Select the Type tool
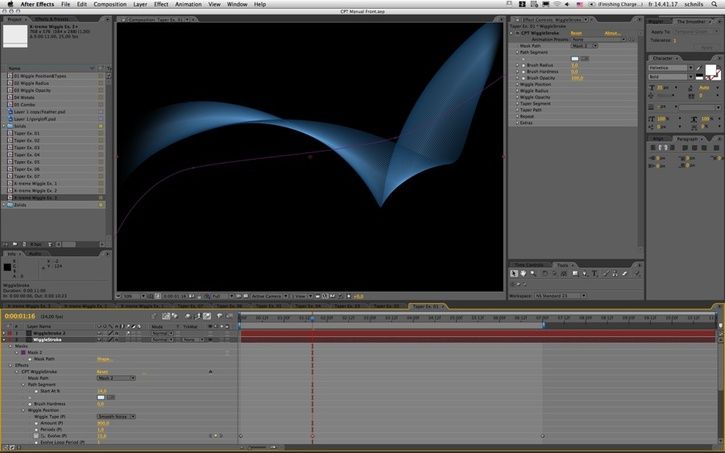Image resolution: width=725 pixels, height=453 pixels. click(x=593, y=274)
